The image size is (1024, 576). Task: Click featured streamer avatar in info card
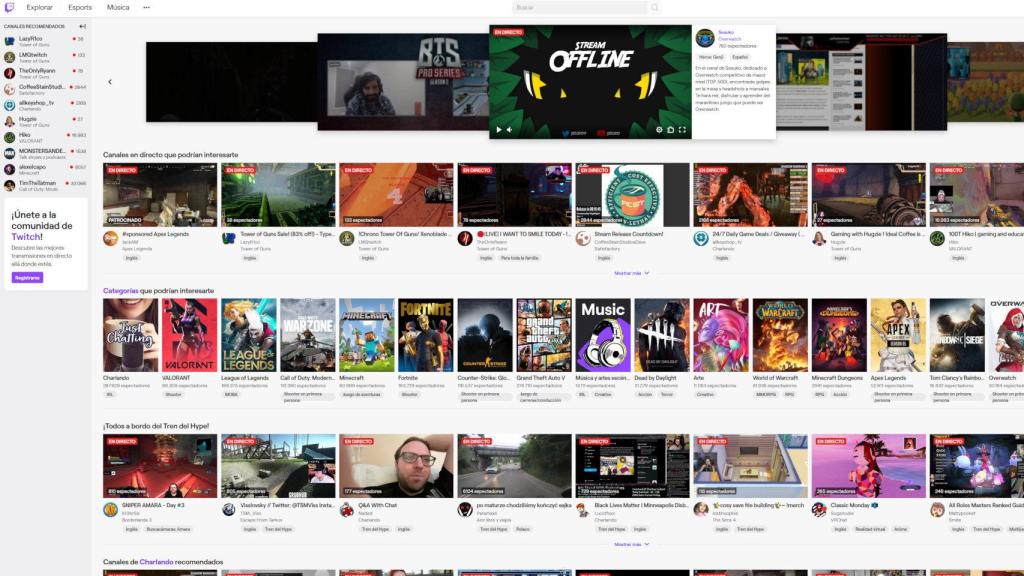point(705,38)
